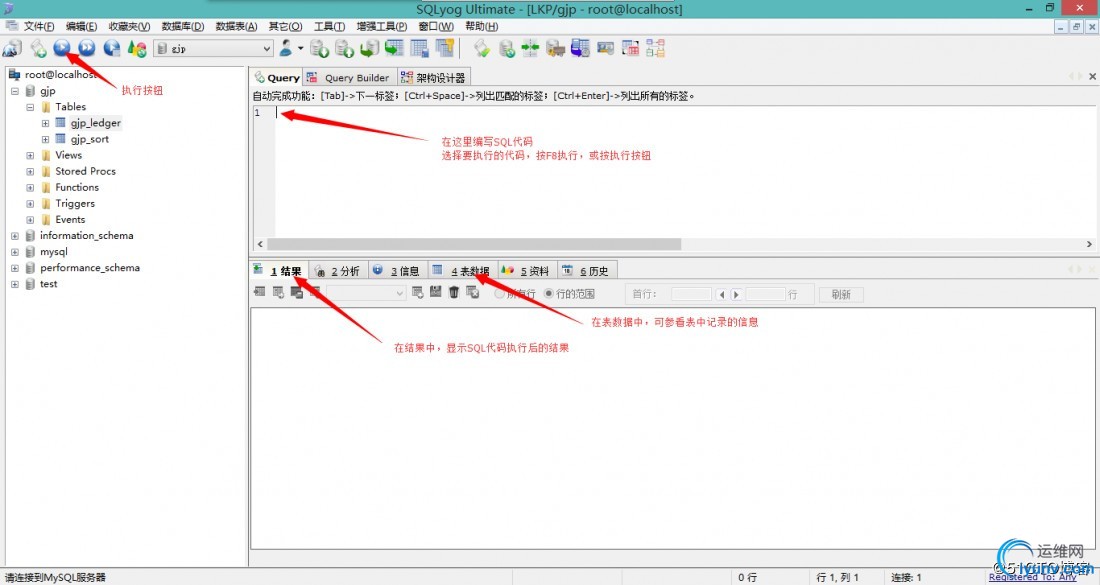
Task: Click the green opposing arrows sync icon
Action: [530, 48]
